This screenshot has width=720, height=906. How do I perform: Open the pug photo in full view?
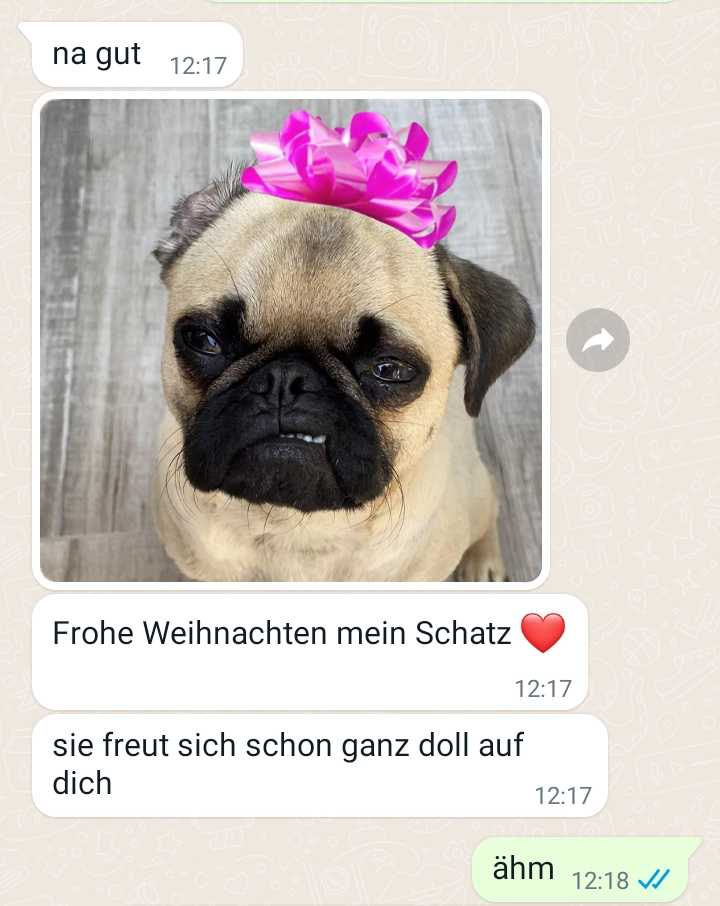point(291,340)
